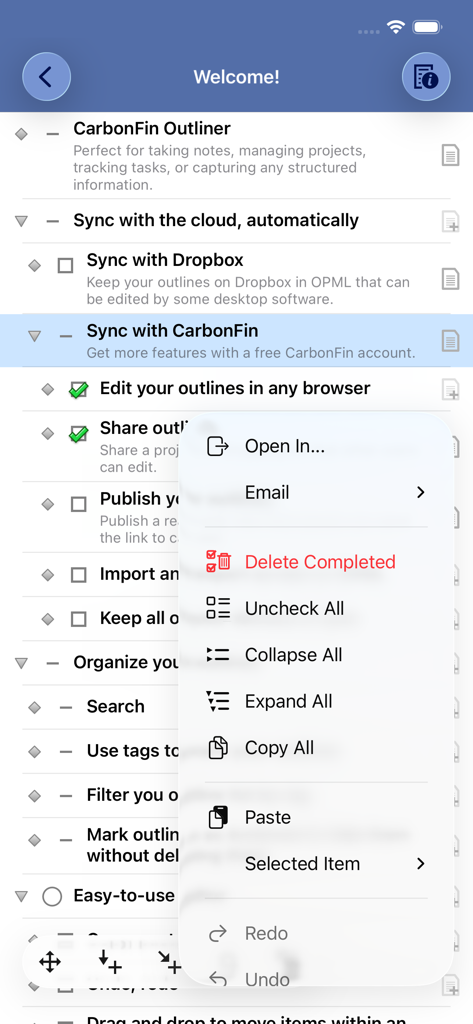Expand the Email submenu chevron

click(x=420, y=492)
